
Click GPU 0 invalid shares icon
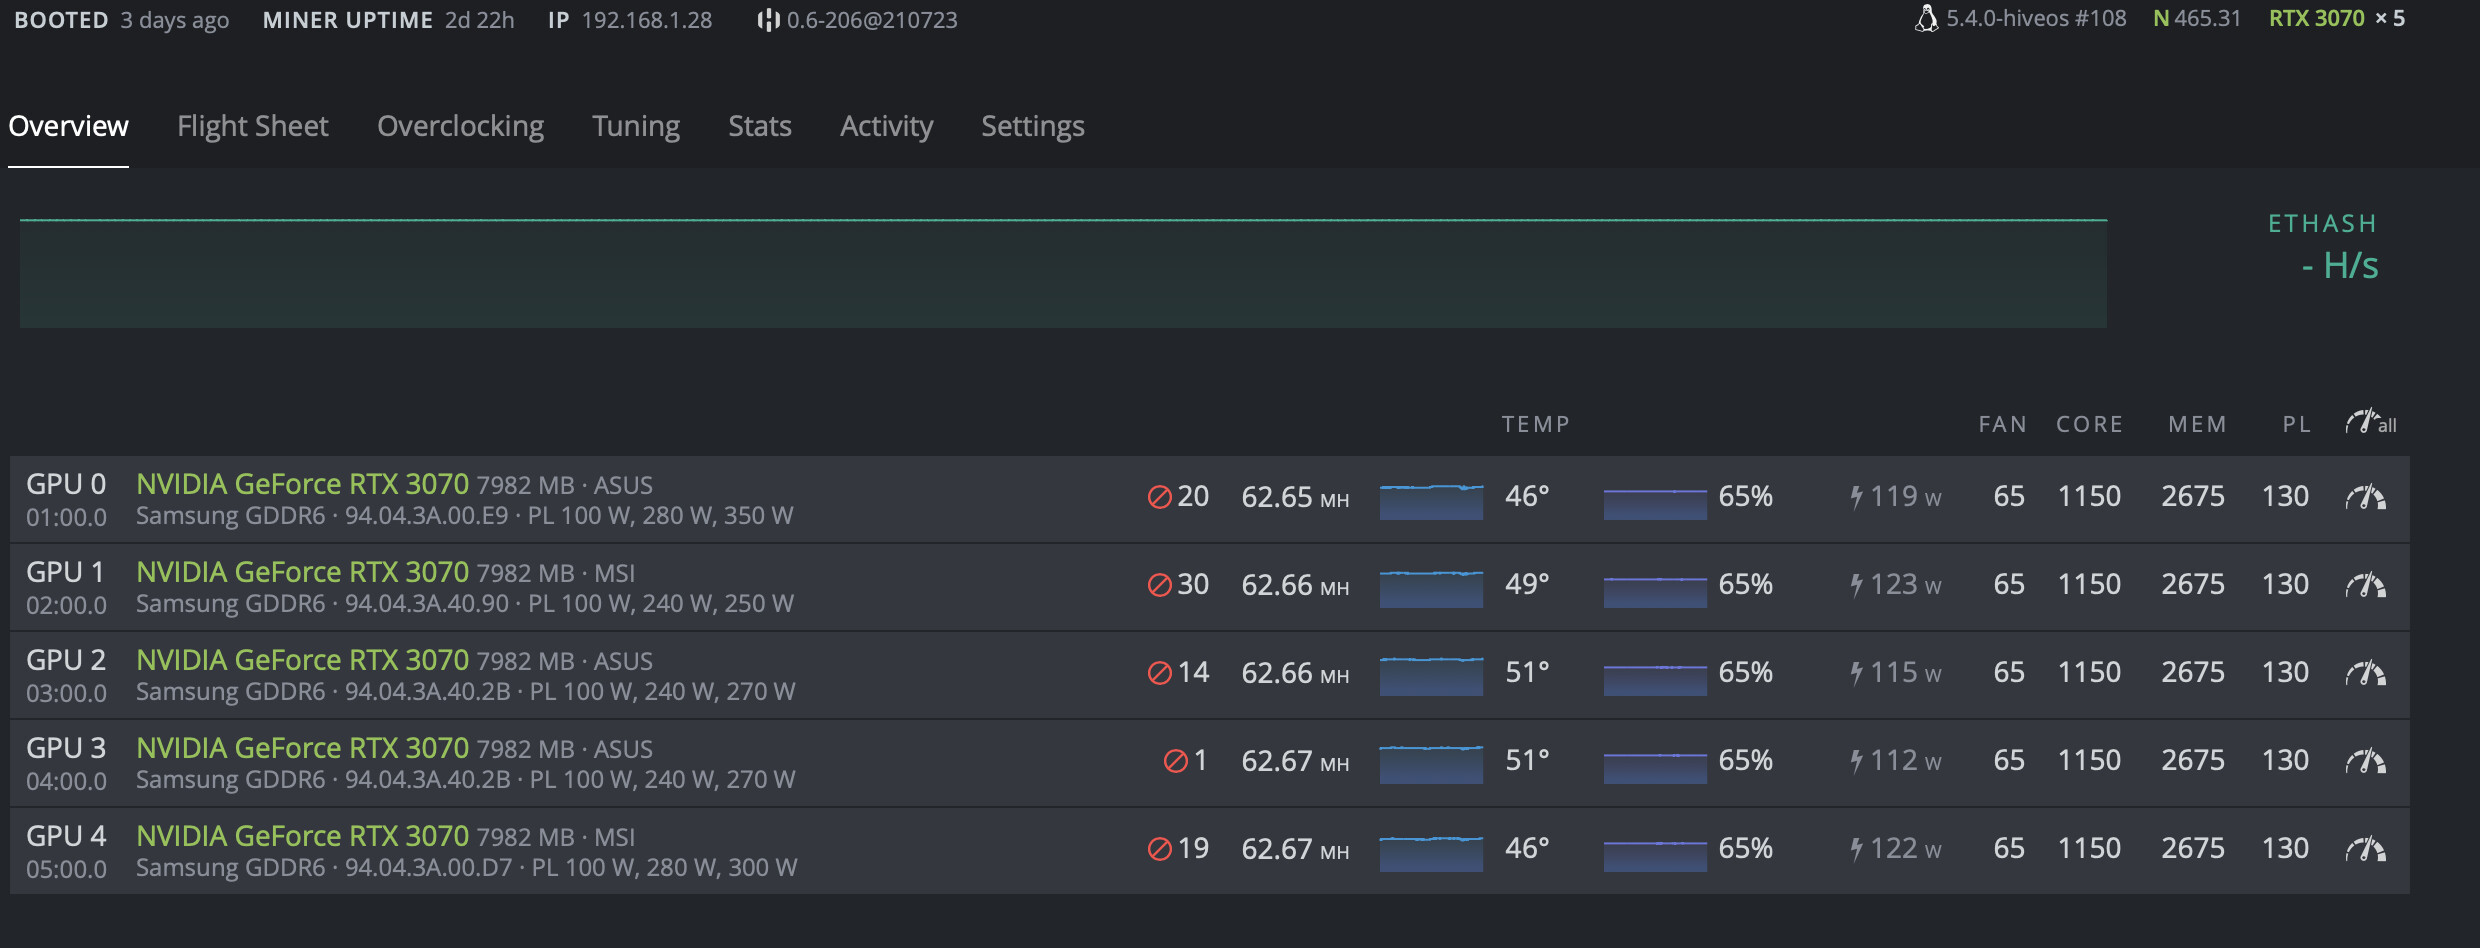click(1159, 497)
